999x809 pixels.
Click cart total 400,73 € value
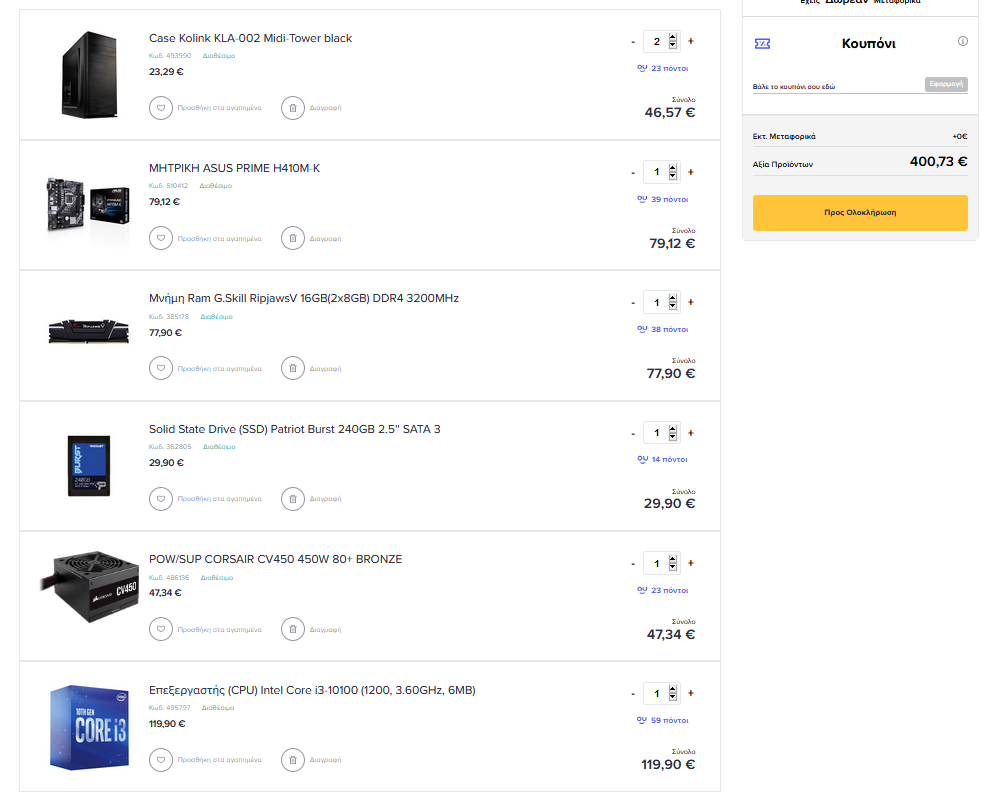tap(938, 162)
